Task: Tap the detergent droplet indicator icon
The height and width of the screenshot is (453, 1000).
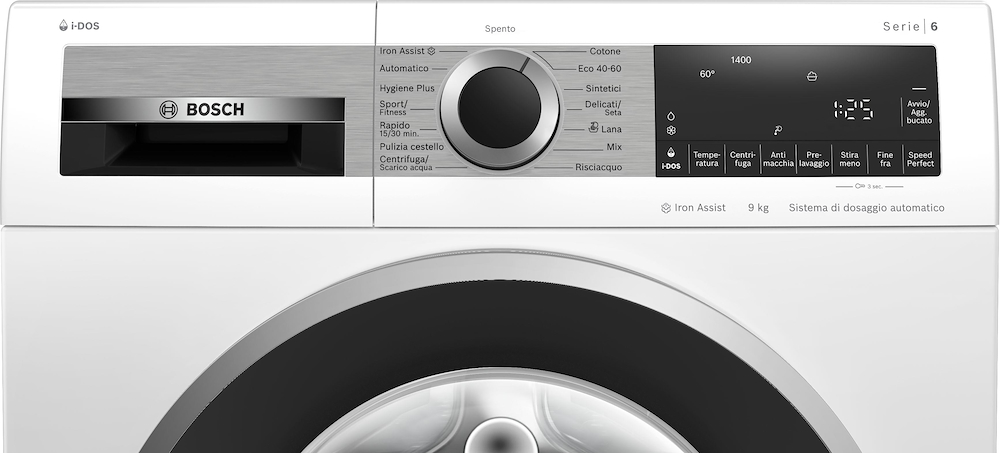Action: [671, 114]
